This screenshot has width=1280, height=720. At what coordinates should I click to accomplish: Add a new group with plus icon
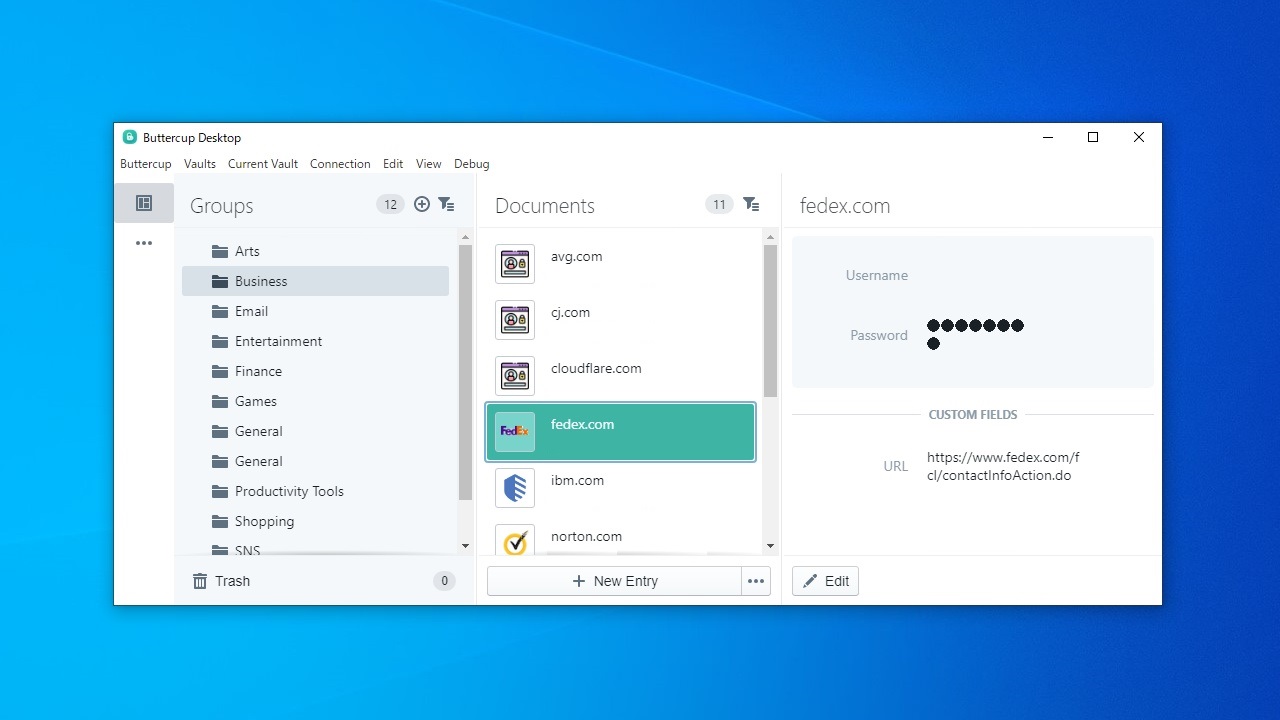[422, 204]
